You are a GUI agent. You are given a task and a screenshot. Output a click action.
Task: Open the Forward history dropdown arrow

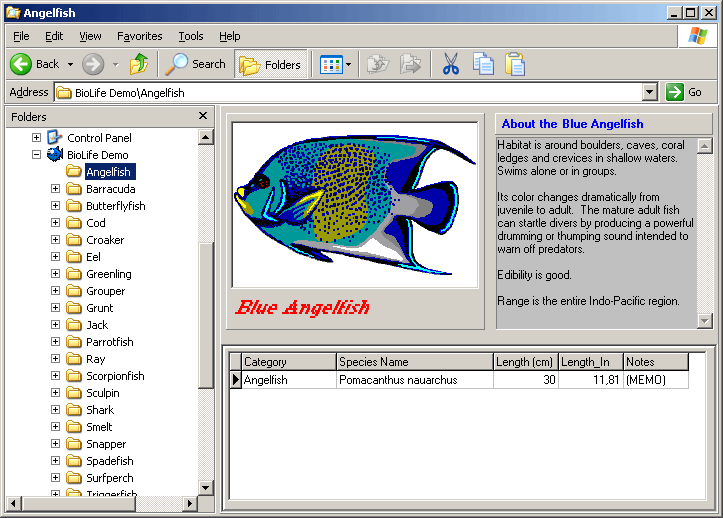115,64
